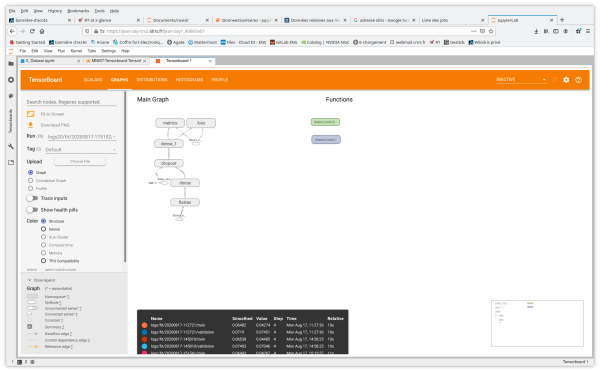Open the INACTIVE plugins dropdown
Image resolution: width=600 pixels, height=372 pixels.
click(x=521, y=80)
